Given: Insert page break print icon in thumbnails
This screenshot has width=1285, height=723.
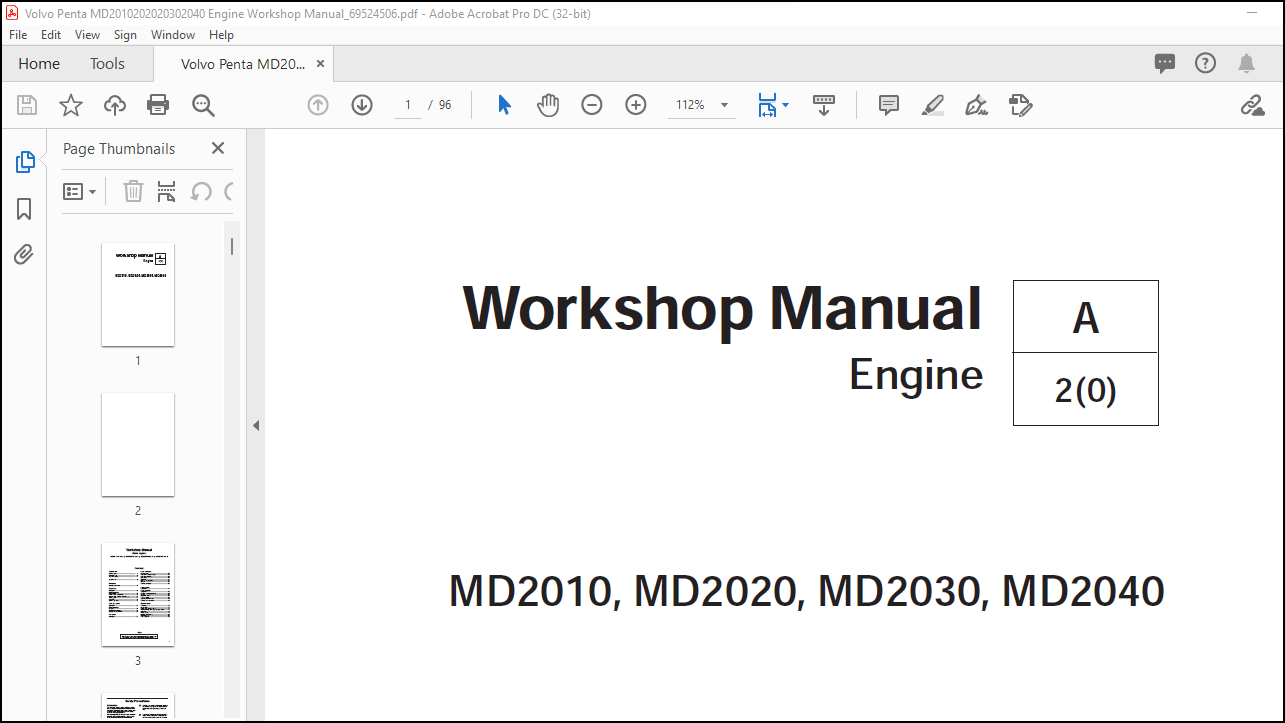Looking at the screenshot, I should pos(166,191).
